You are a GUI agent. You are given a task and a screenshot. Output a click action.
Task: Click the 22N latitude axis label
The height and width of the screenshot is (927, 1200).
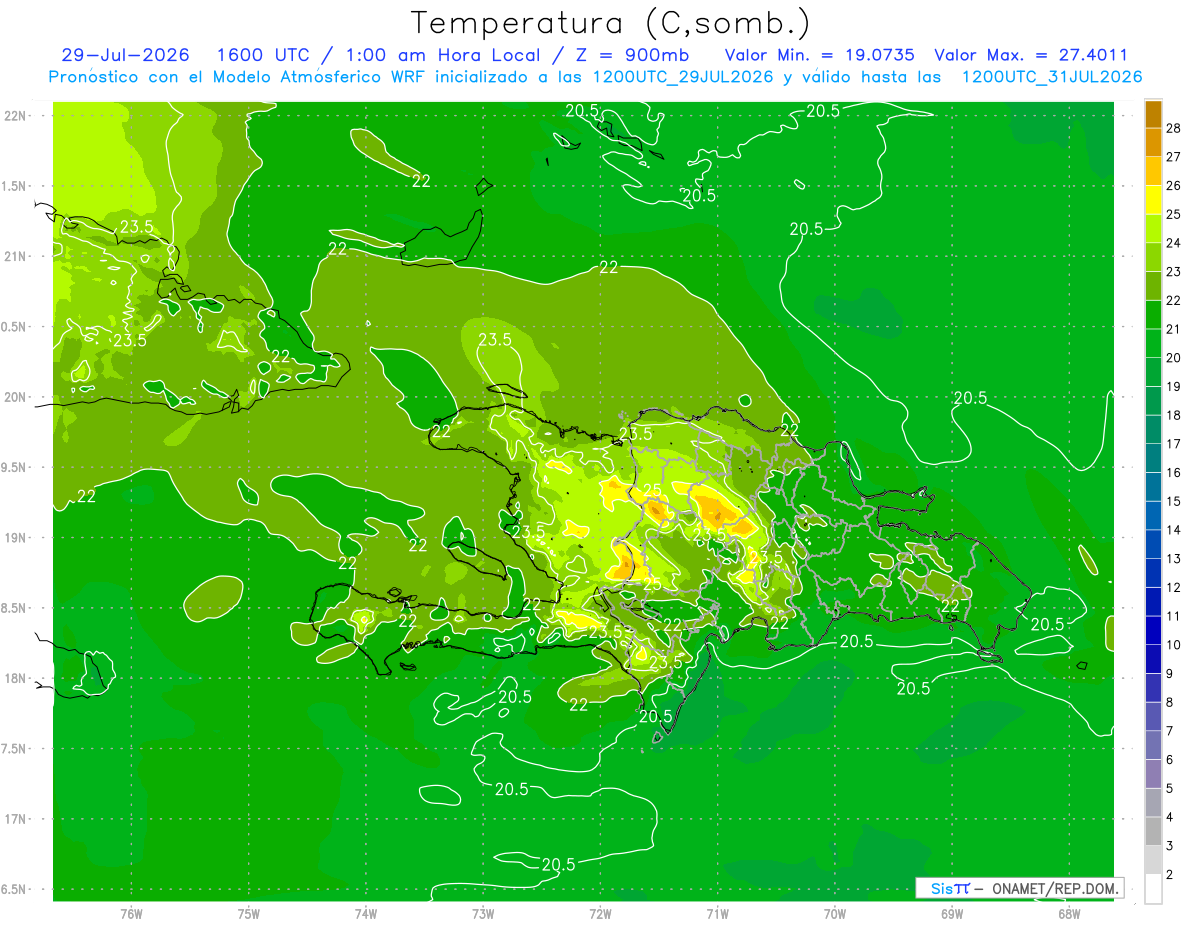[16, 115]
